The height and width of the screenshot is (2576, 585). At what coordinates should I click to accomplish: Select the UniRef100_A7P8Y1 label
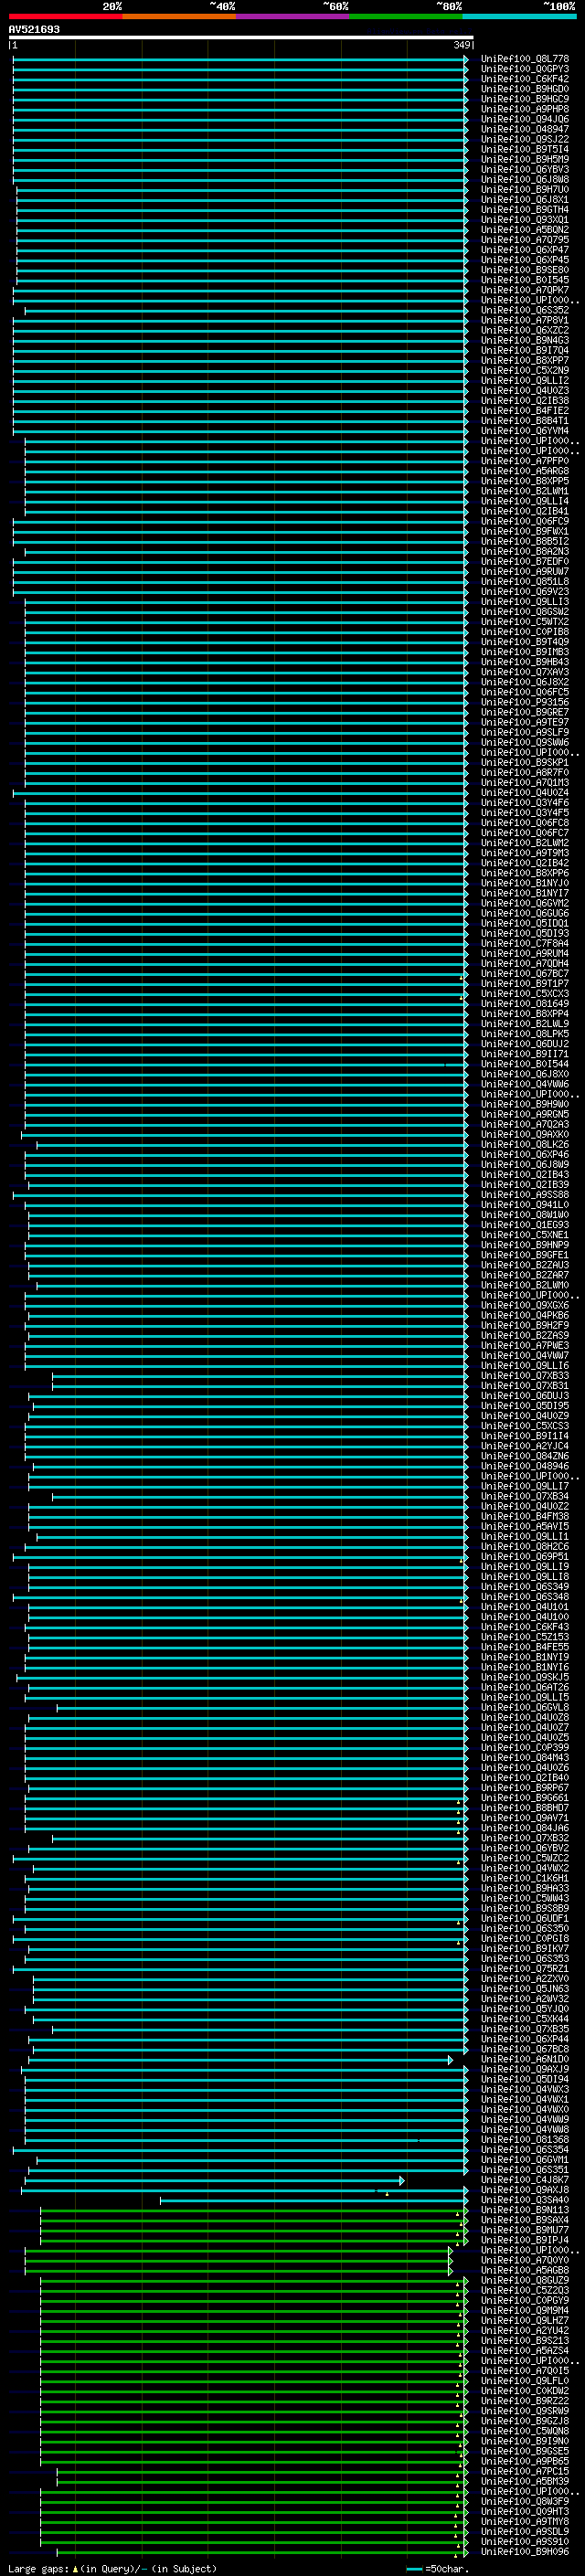coord(525,320)
